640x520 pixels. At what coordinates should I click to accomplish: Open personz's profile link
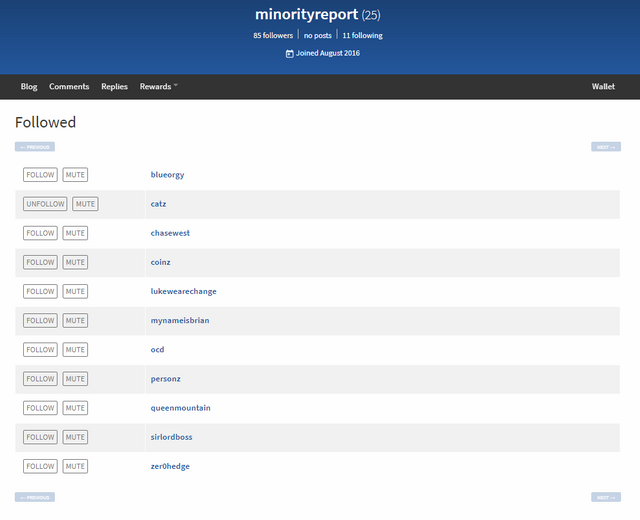click(x=166, y=379)
